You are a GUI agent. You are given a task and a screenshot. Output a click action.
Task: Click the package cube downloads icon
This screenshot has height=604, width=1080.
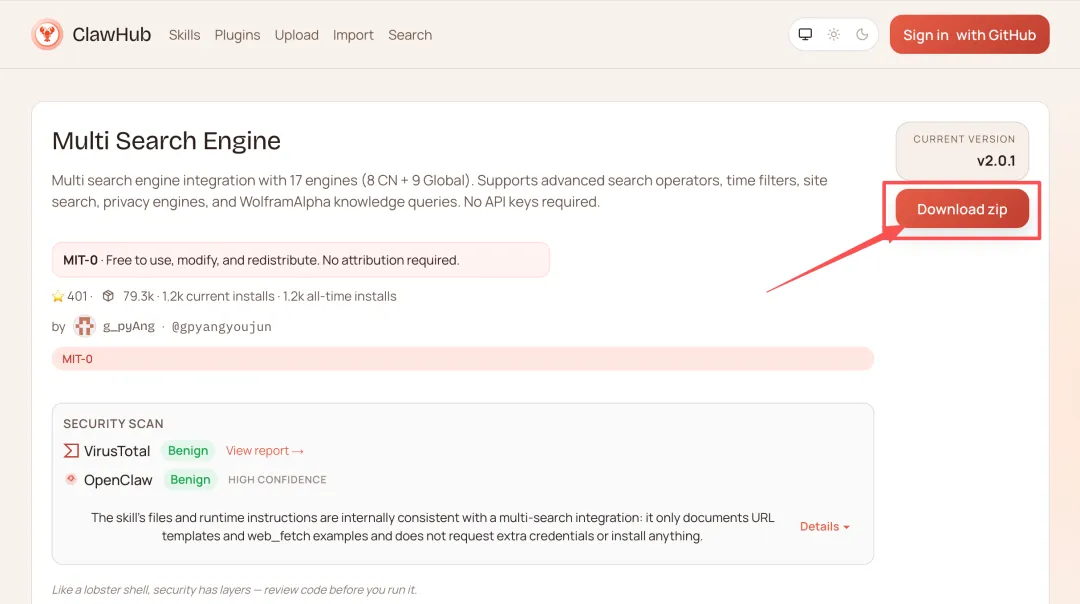(108, 296)
